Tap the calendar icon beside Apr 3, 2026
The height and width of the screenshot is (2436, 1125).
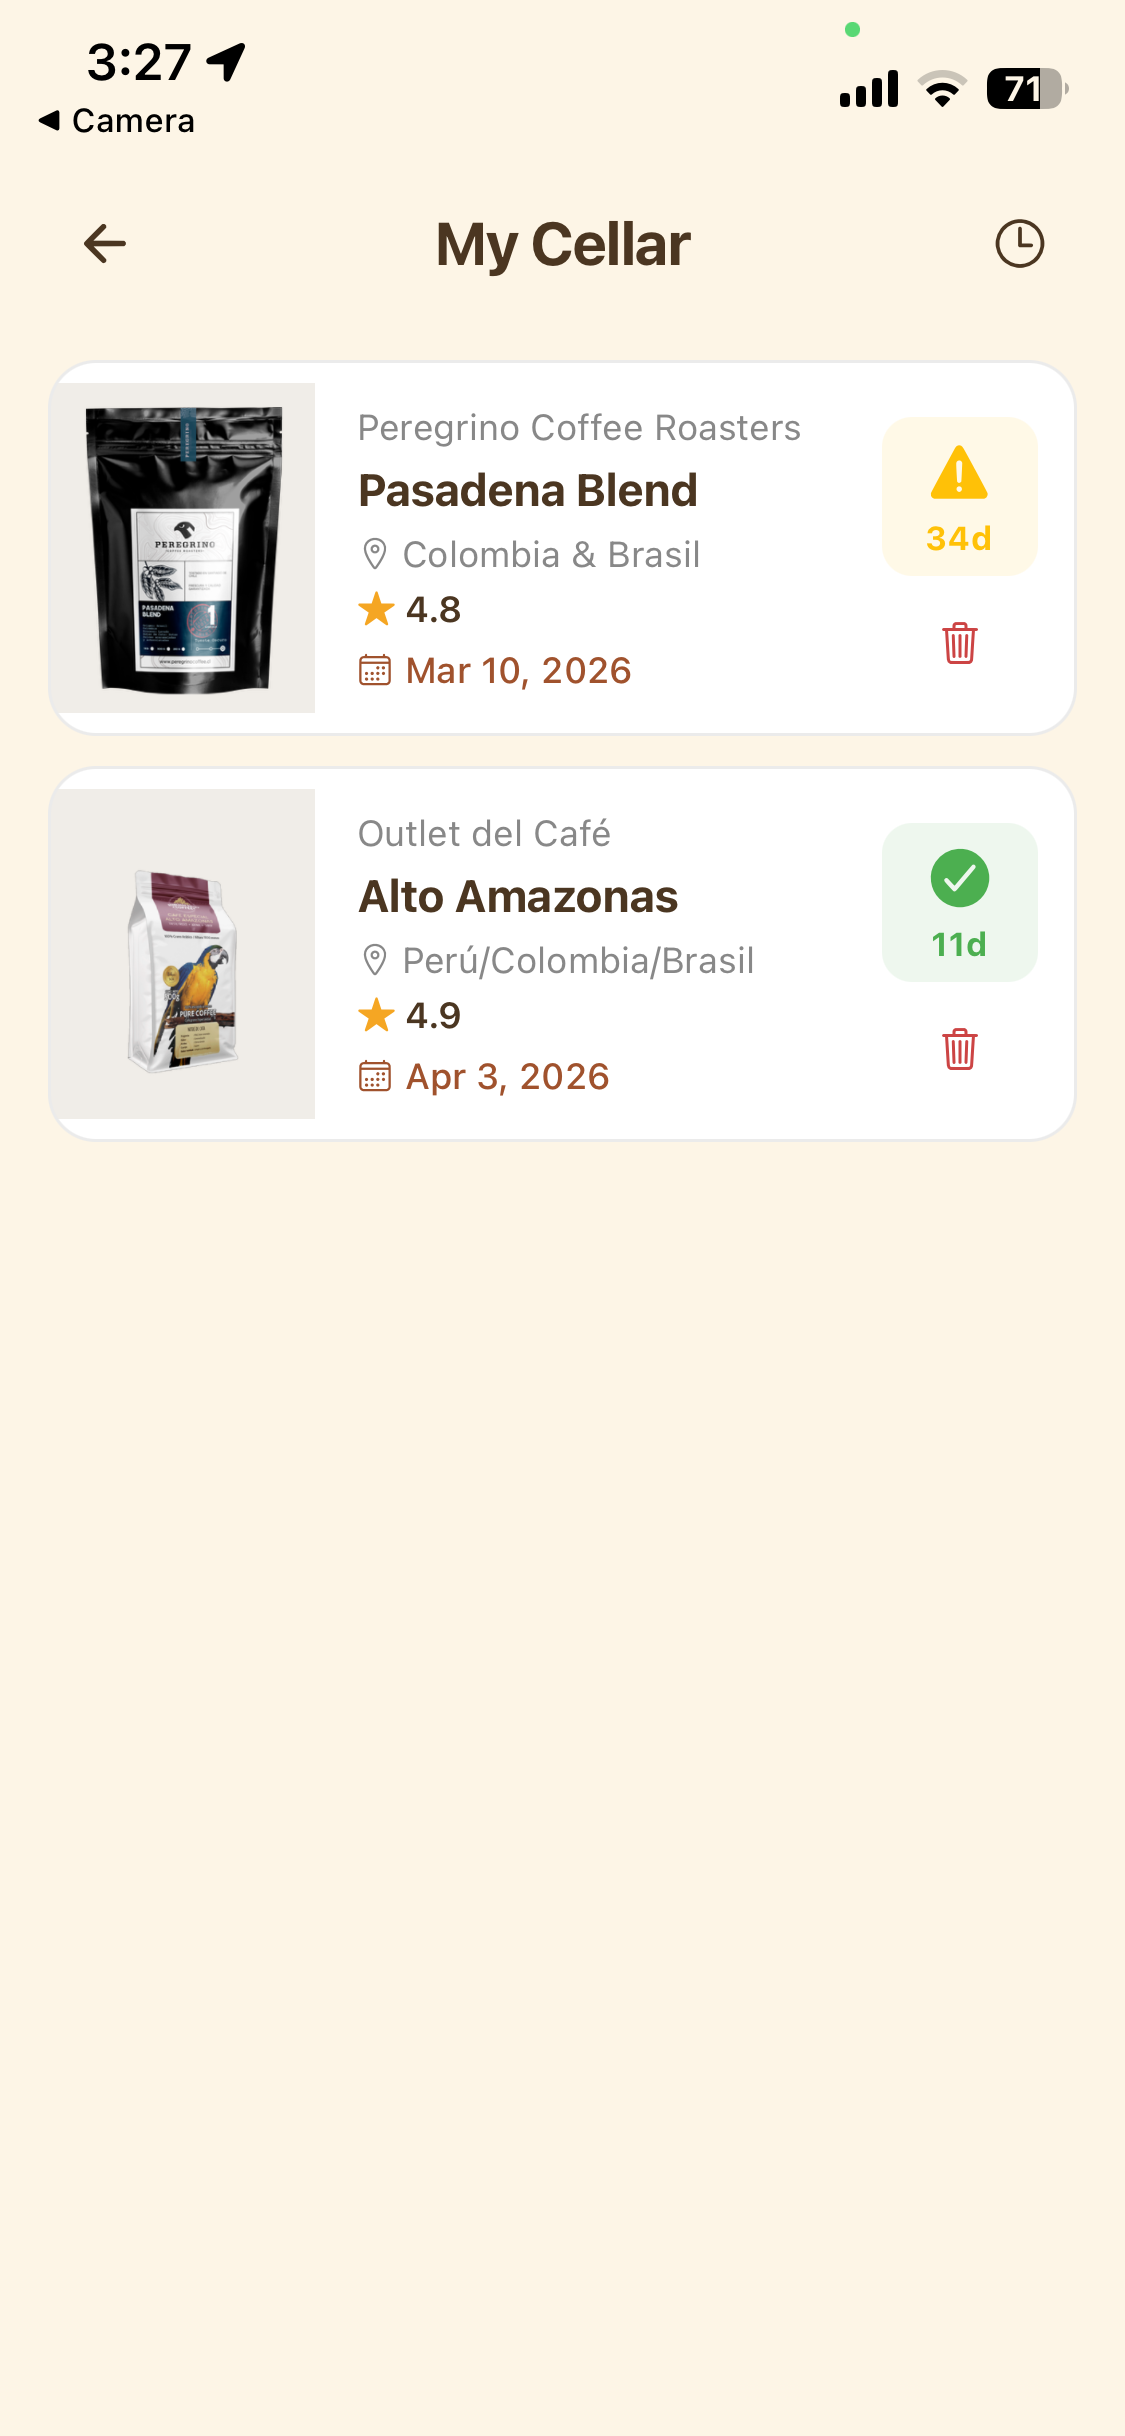[x=375, y=1076]
